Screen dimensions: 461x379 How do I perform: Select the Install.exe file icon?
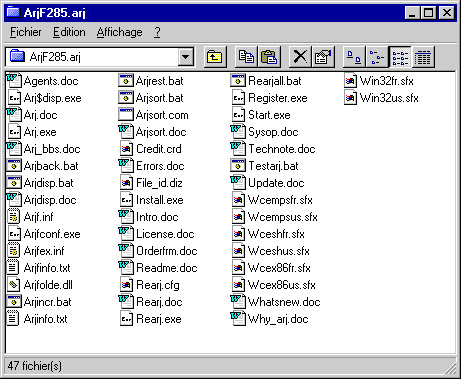(x=126, y=200)
